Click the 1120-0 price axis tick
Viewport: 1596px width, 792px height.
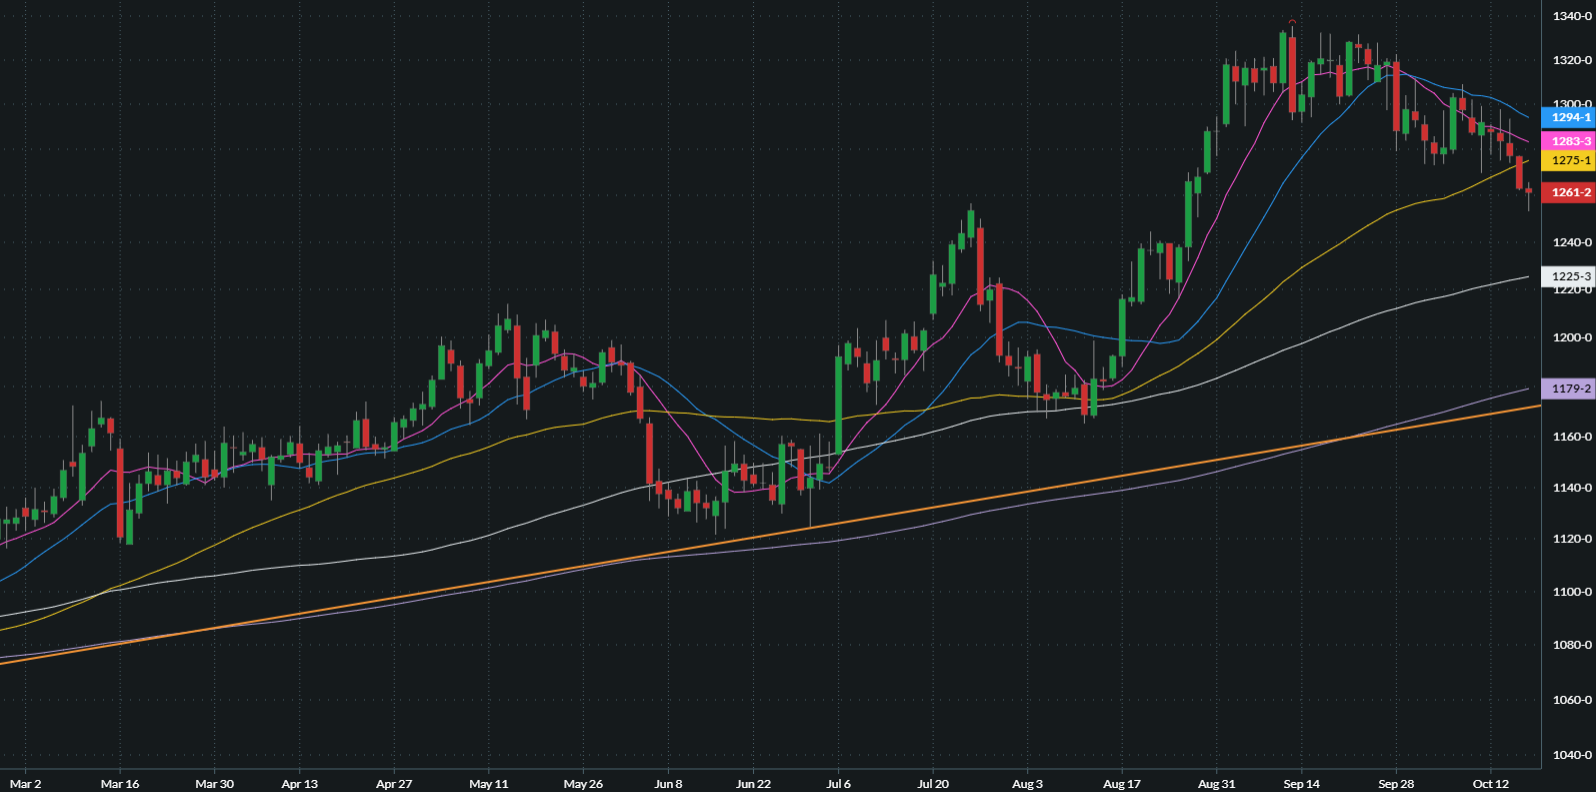1572,538
